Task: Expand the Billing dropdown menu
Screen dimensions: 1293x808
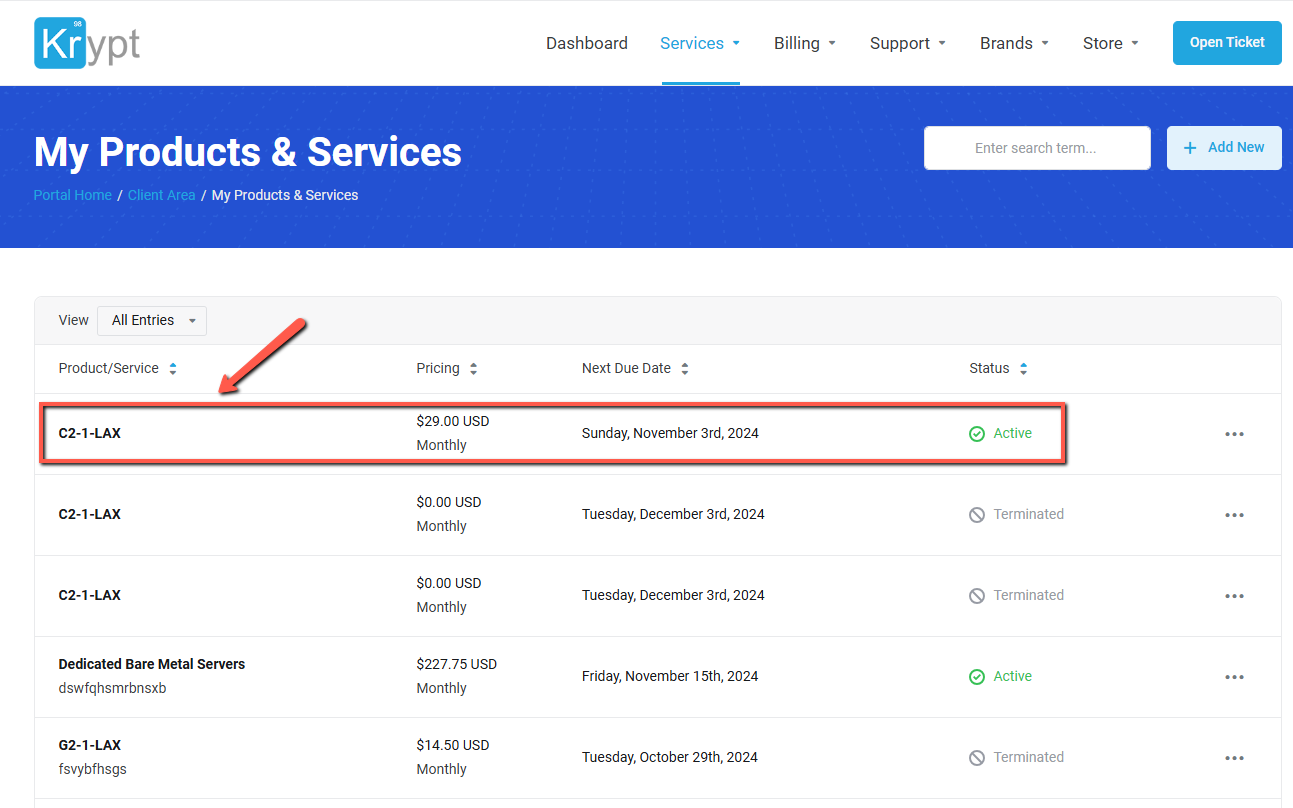Action: tap(804, 43)
